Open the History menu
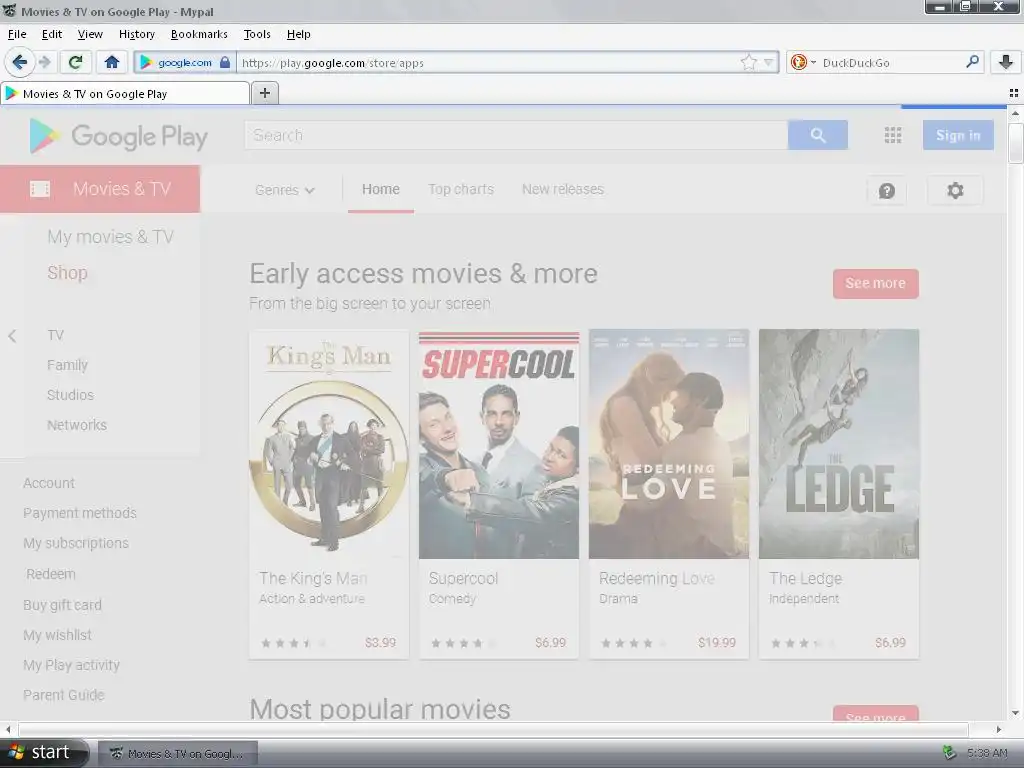Image resolution: width=1024 pixels, height=768 pixels. tap(136, 34)
